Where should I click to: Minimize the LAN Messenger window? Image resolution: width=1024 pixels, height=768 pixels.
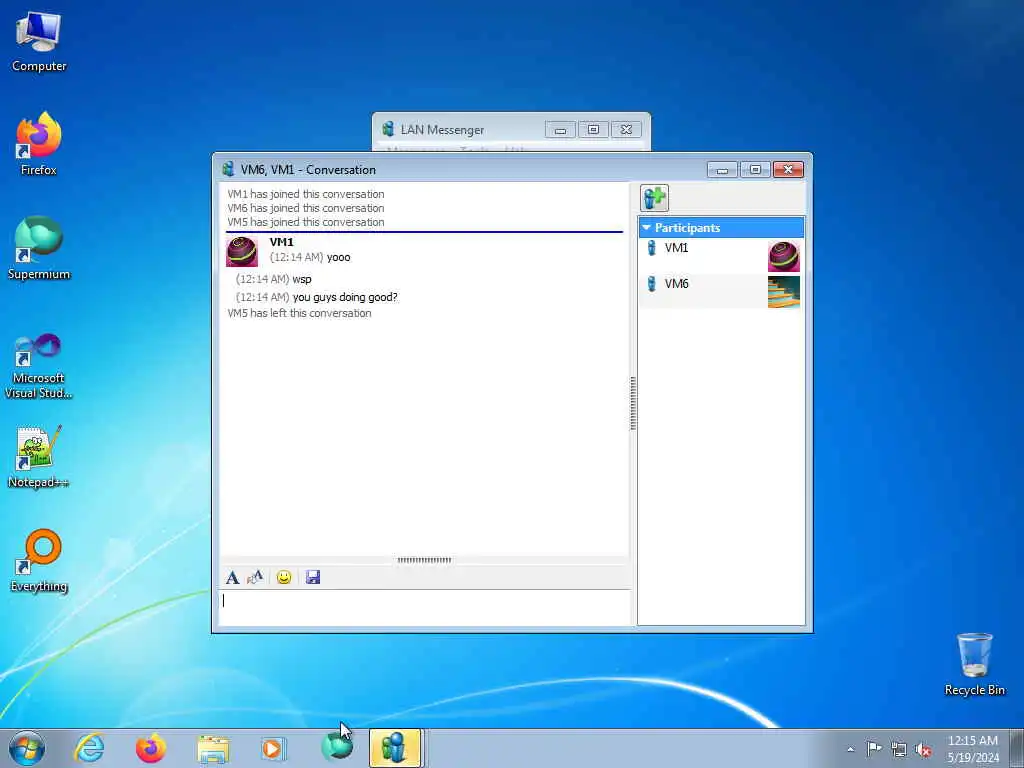click(560, 130)
